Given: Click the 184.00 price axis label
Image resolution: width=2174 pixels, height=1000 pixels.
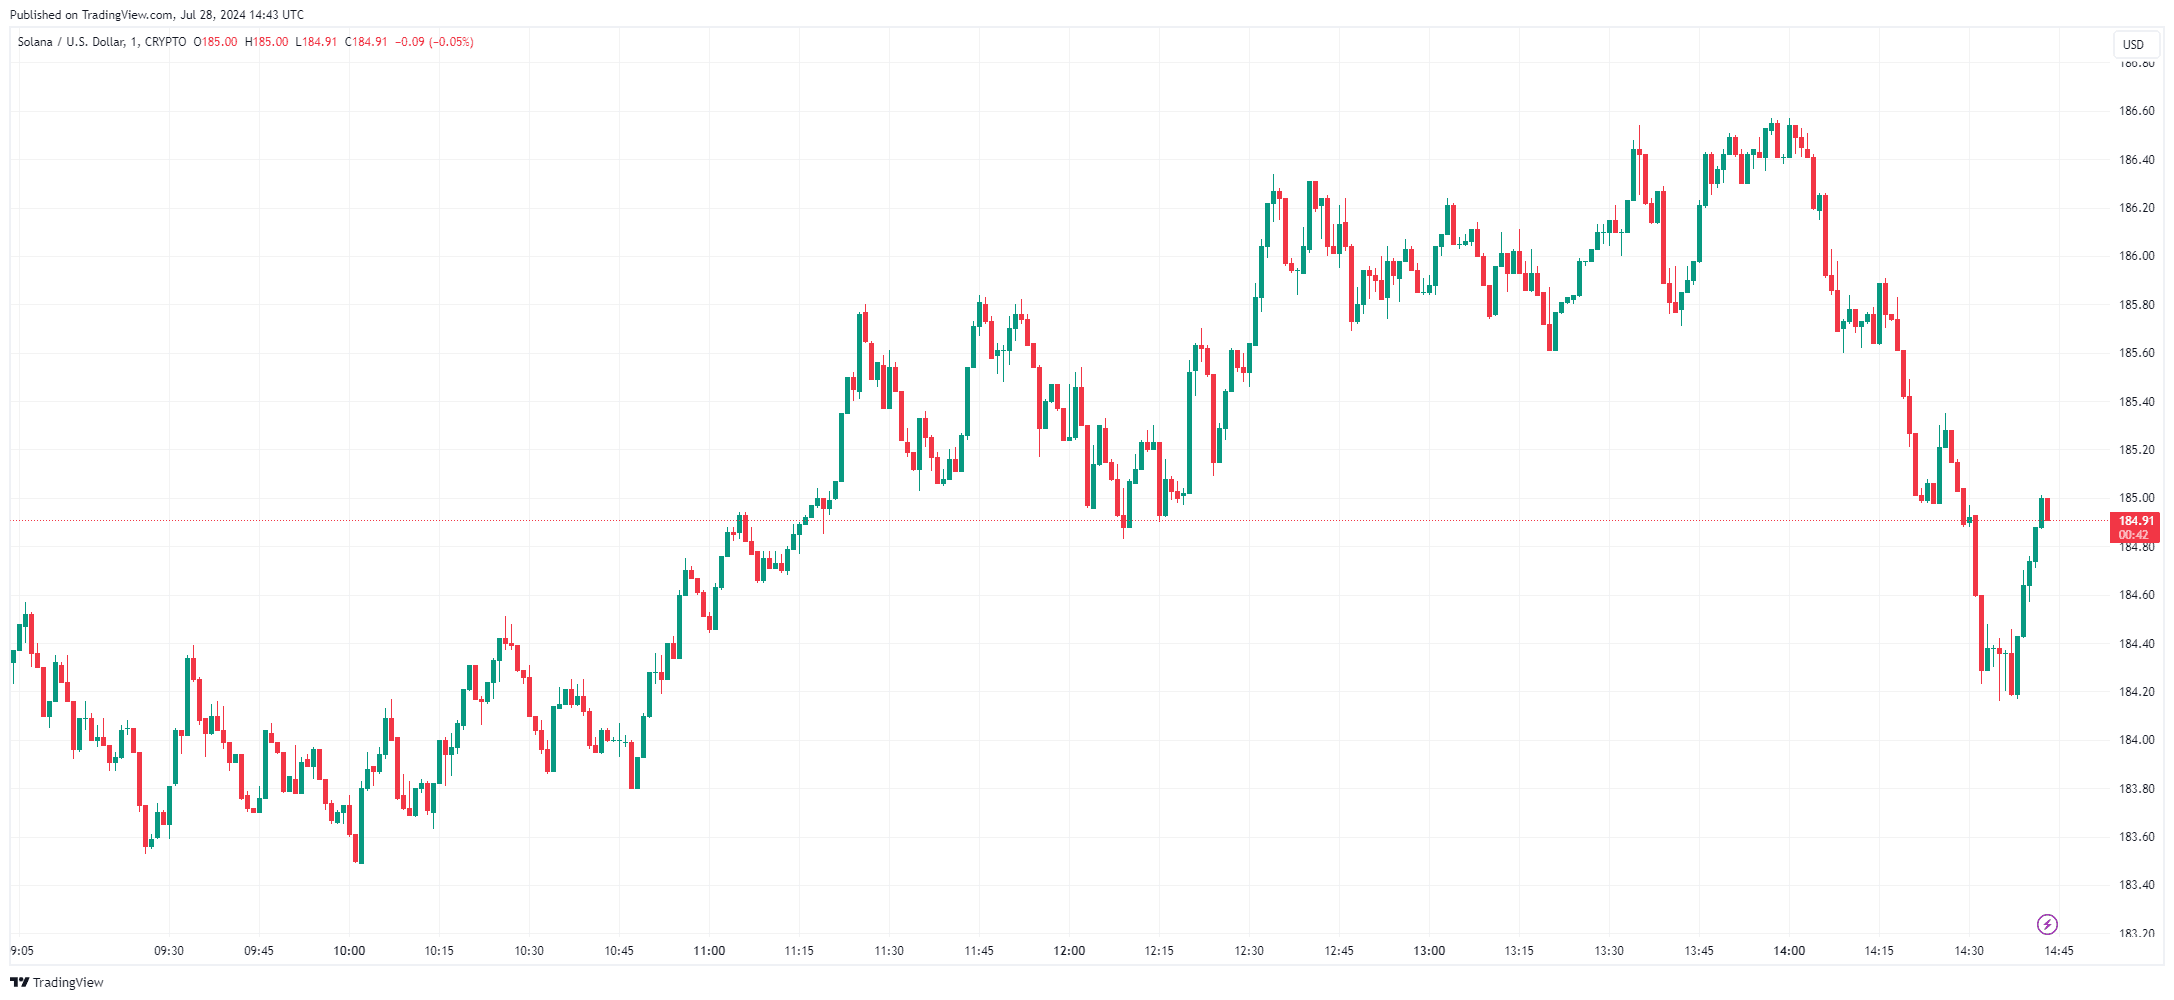Looking at the screenshot, I should 2136,740.
